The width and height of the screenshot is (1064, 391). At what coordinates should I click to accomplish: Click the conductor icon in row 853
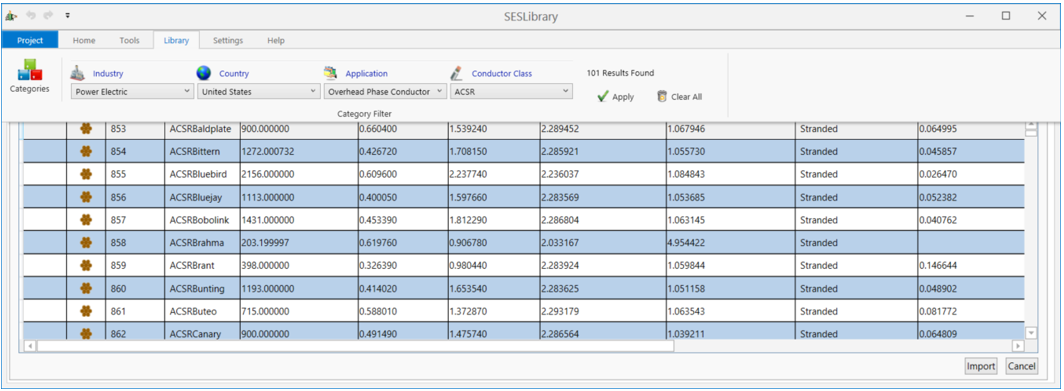click(x=86, y=128)
